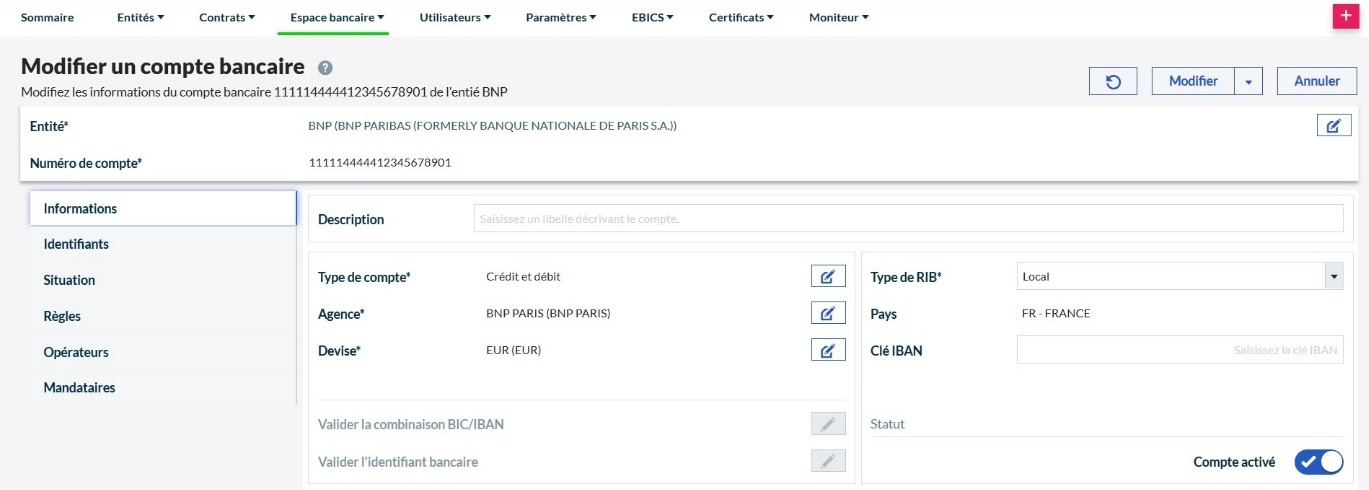Select the Mandataires section

point(80,388)
